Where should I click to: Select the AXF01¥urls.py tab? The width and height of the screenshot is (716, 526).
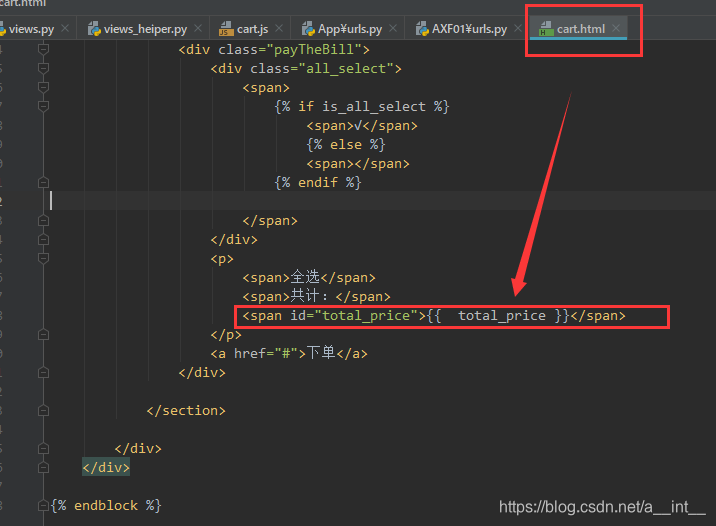coord(469,29)
